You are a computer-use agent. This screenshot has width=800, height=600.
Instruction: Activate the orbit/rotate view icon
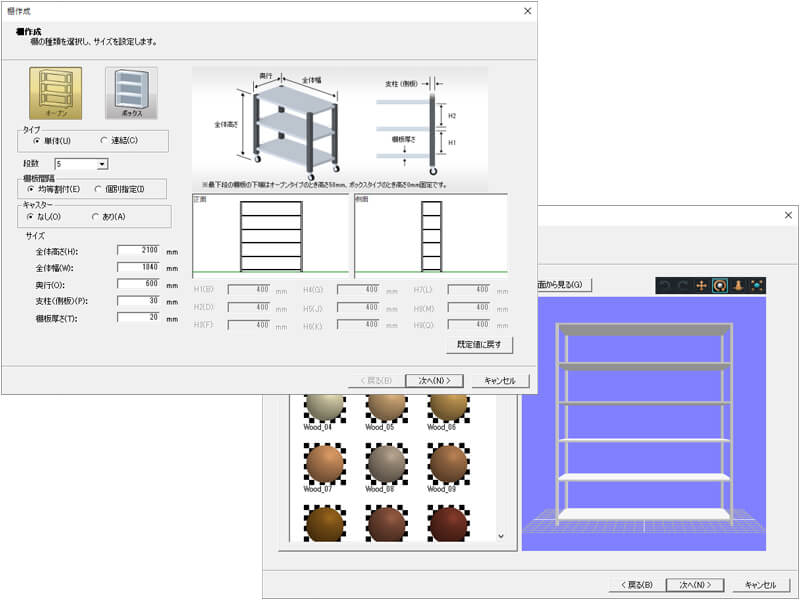click(719, 285)
